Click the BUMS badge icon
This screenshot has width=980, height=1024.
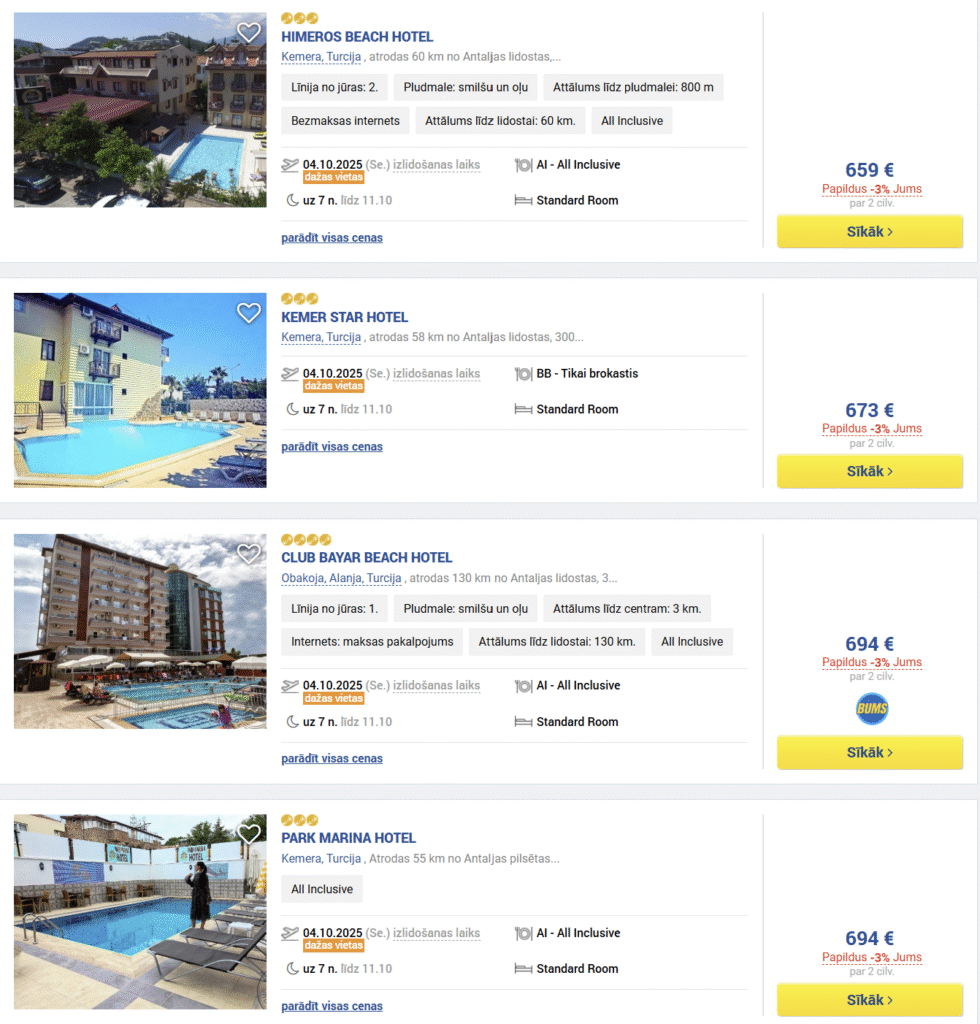(x=871, y=709)
